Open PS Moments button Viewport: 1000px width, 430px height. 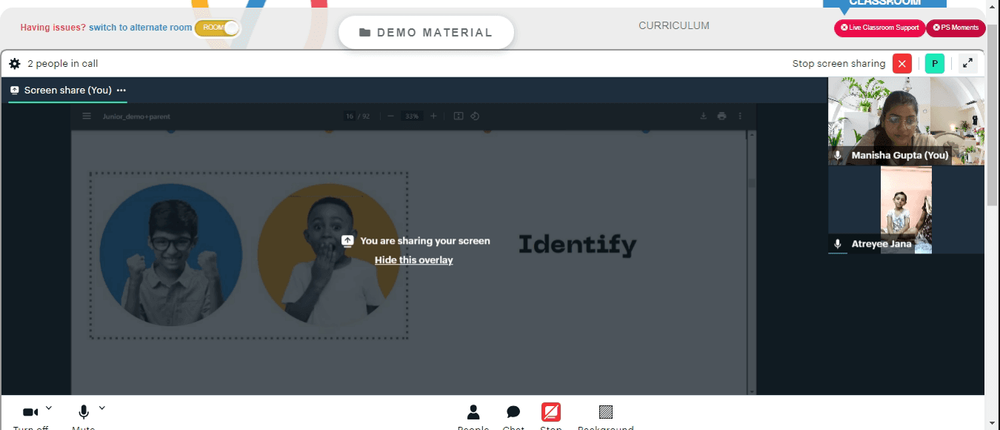[955, 28]
